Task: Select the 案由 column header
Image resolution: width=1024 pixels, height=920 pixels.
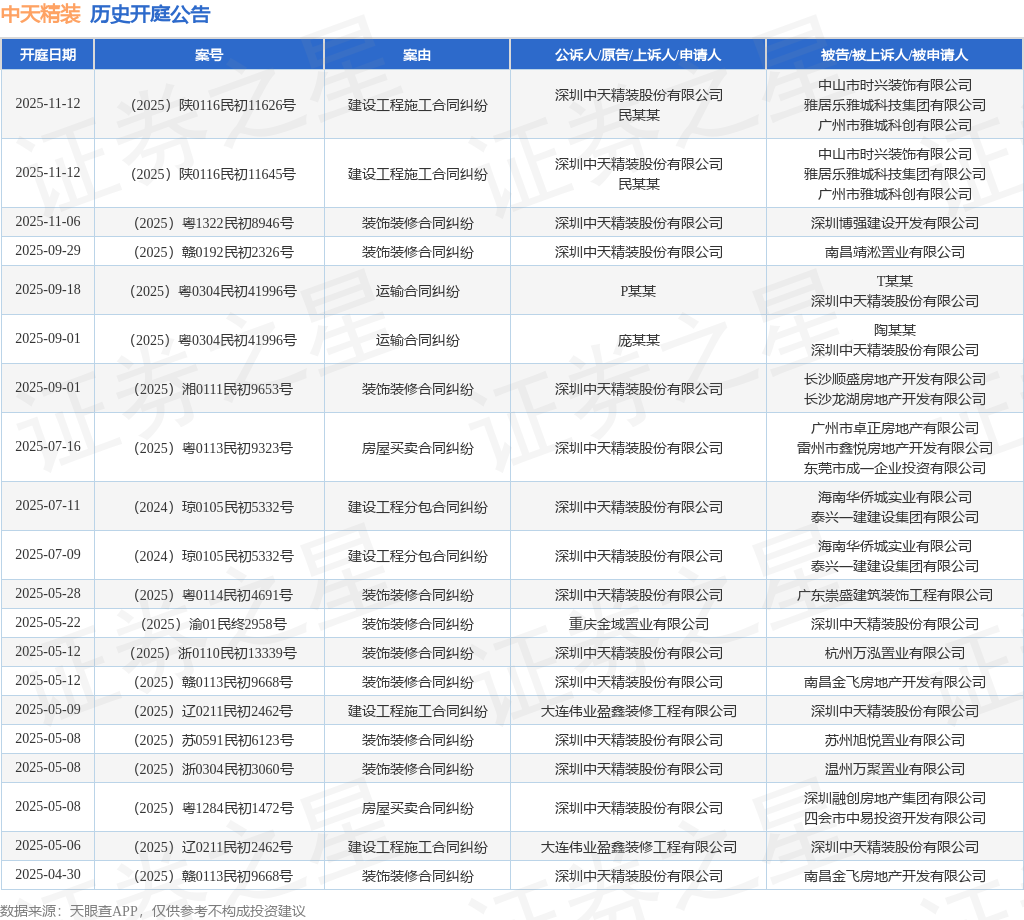Action: 417,55
